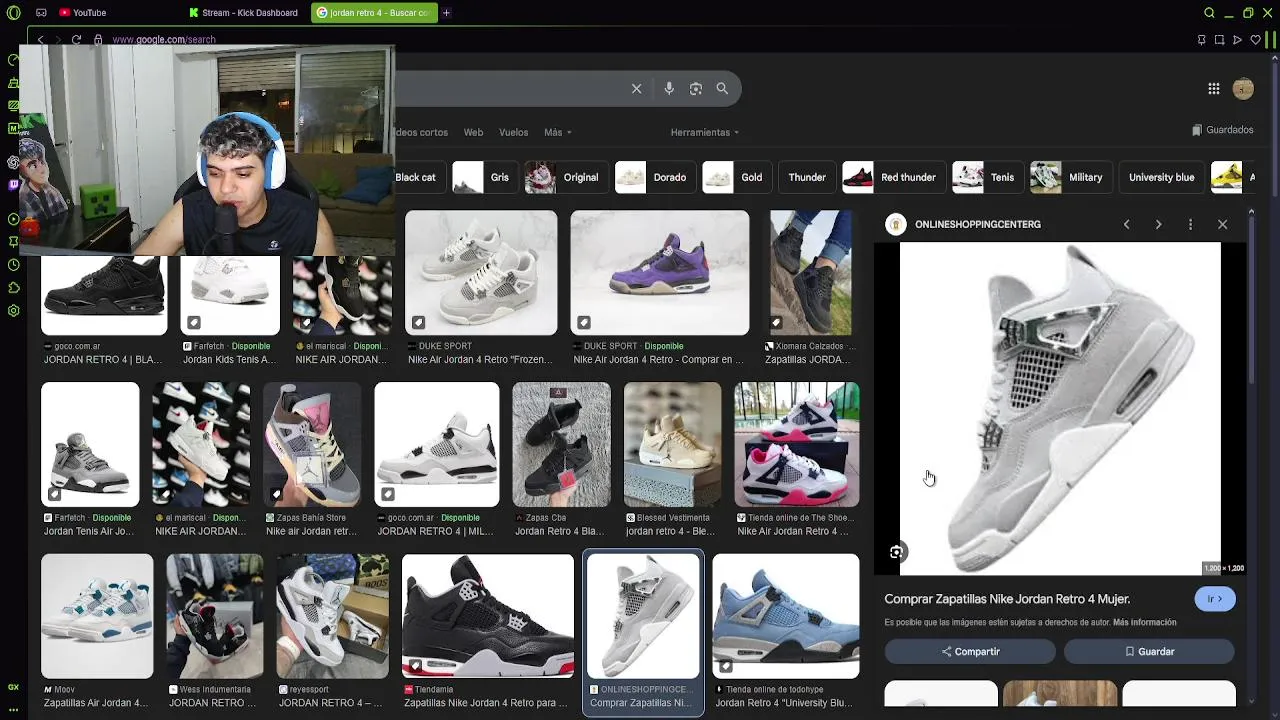Visit the source with the Ir button
Image resolution: width=1280 pixels, height=720 pixels.
[1215, 599]
